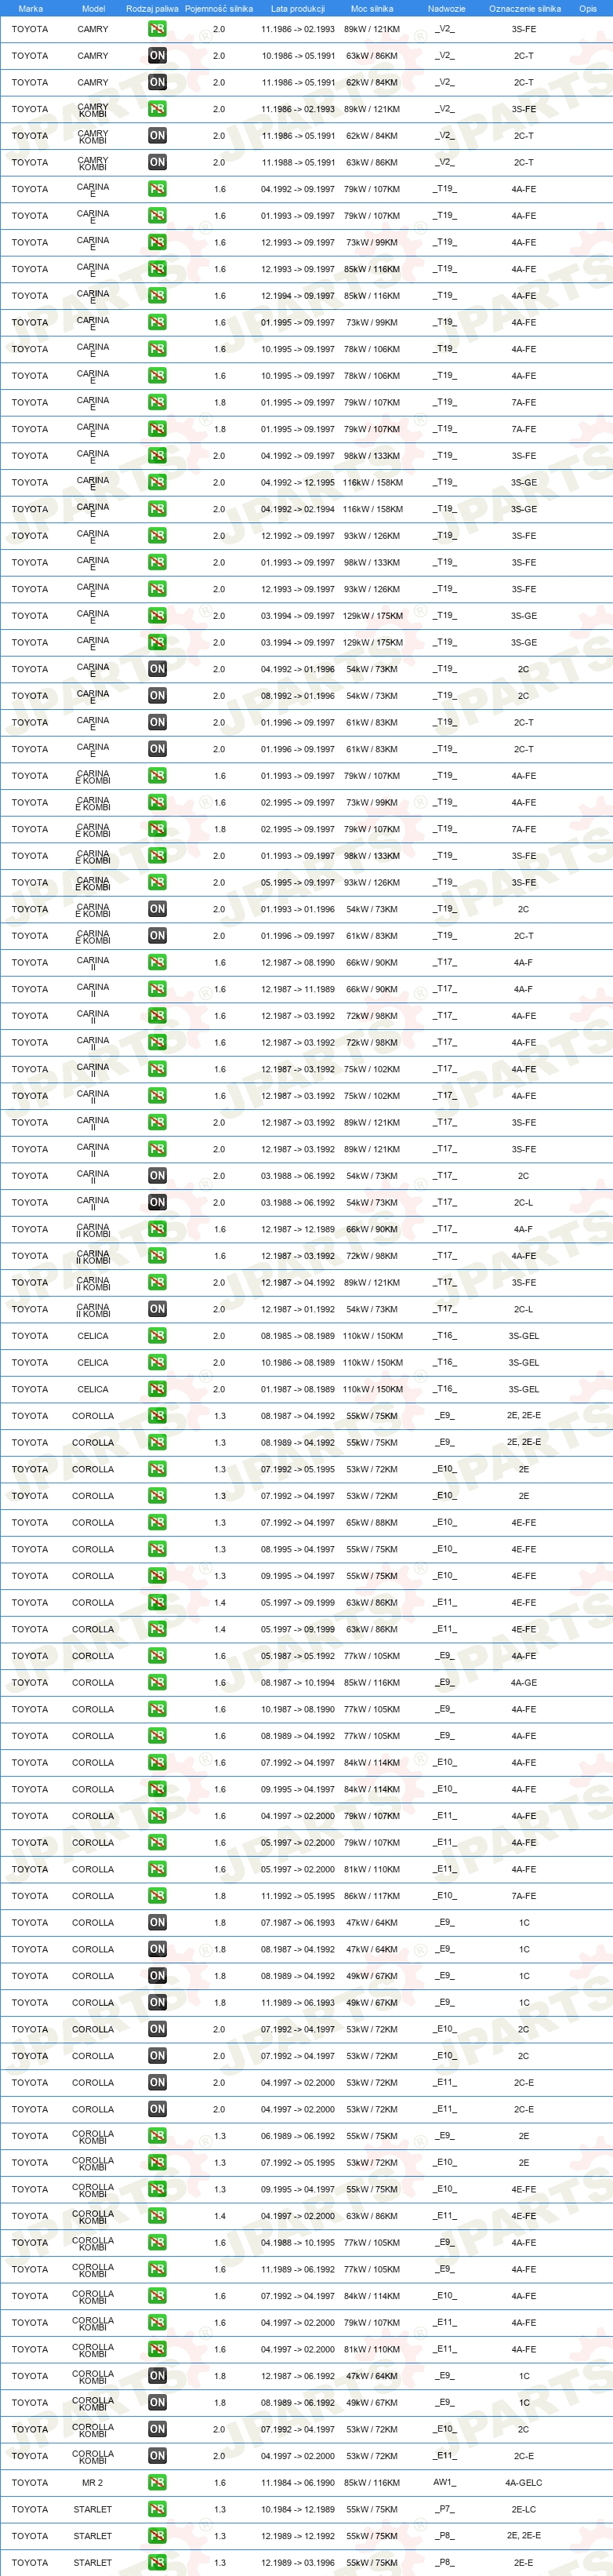Click the 86kW / 117KM power cell

coord(372,1896)
